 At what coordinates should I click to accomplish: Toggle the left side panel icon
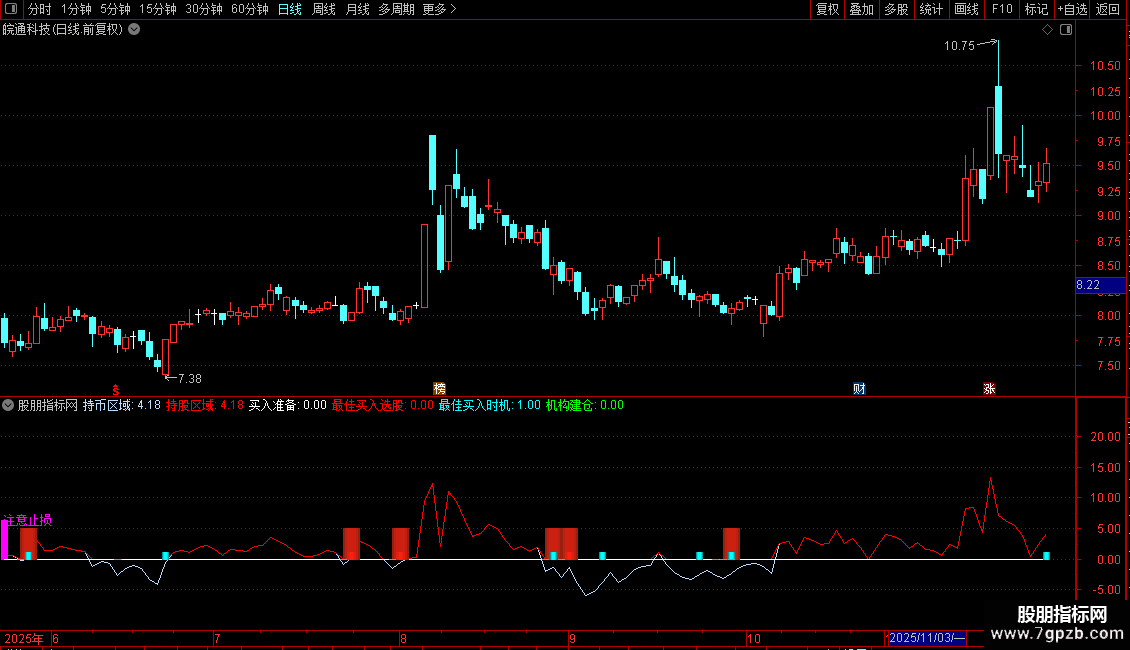pos(11,9)
